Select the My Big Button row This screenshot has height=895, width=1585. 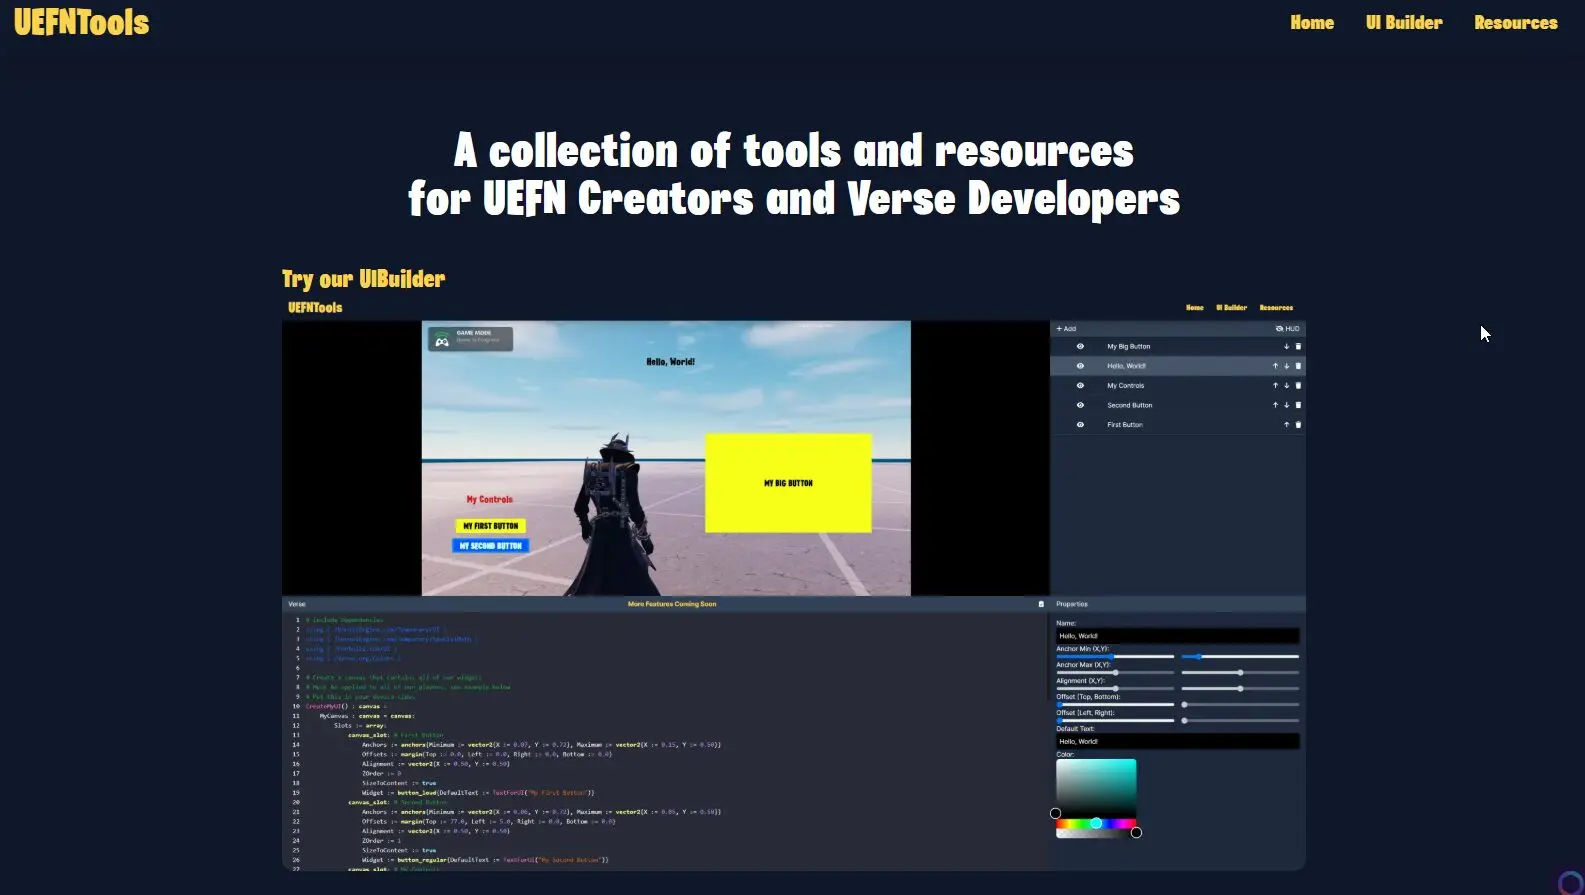1178,347
